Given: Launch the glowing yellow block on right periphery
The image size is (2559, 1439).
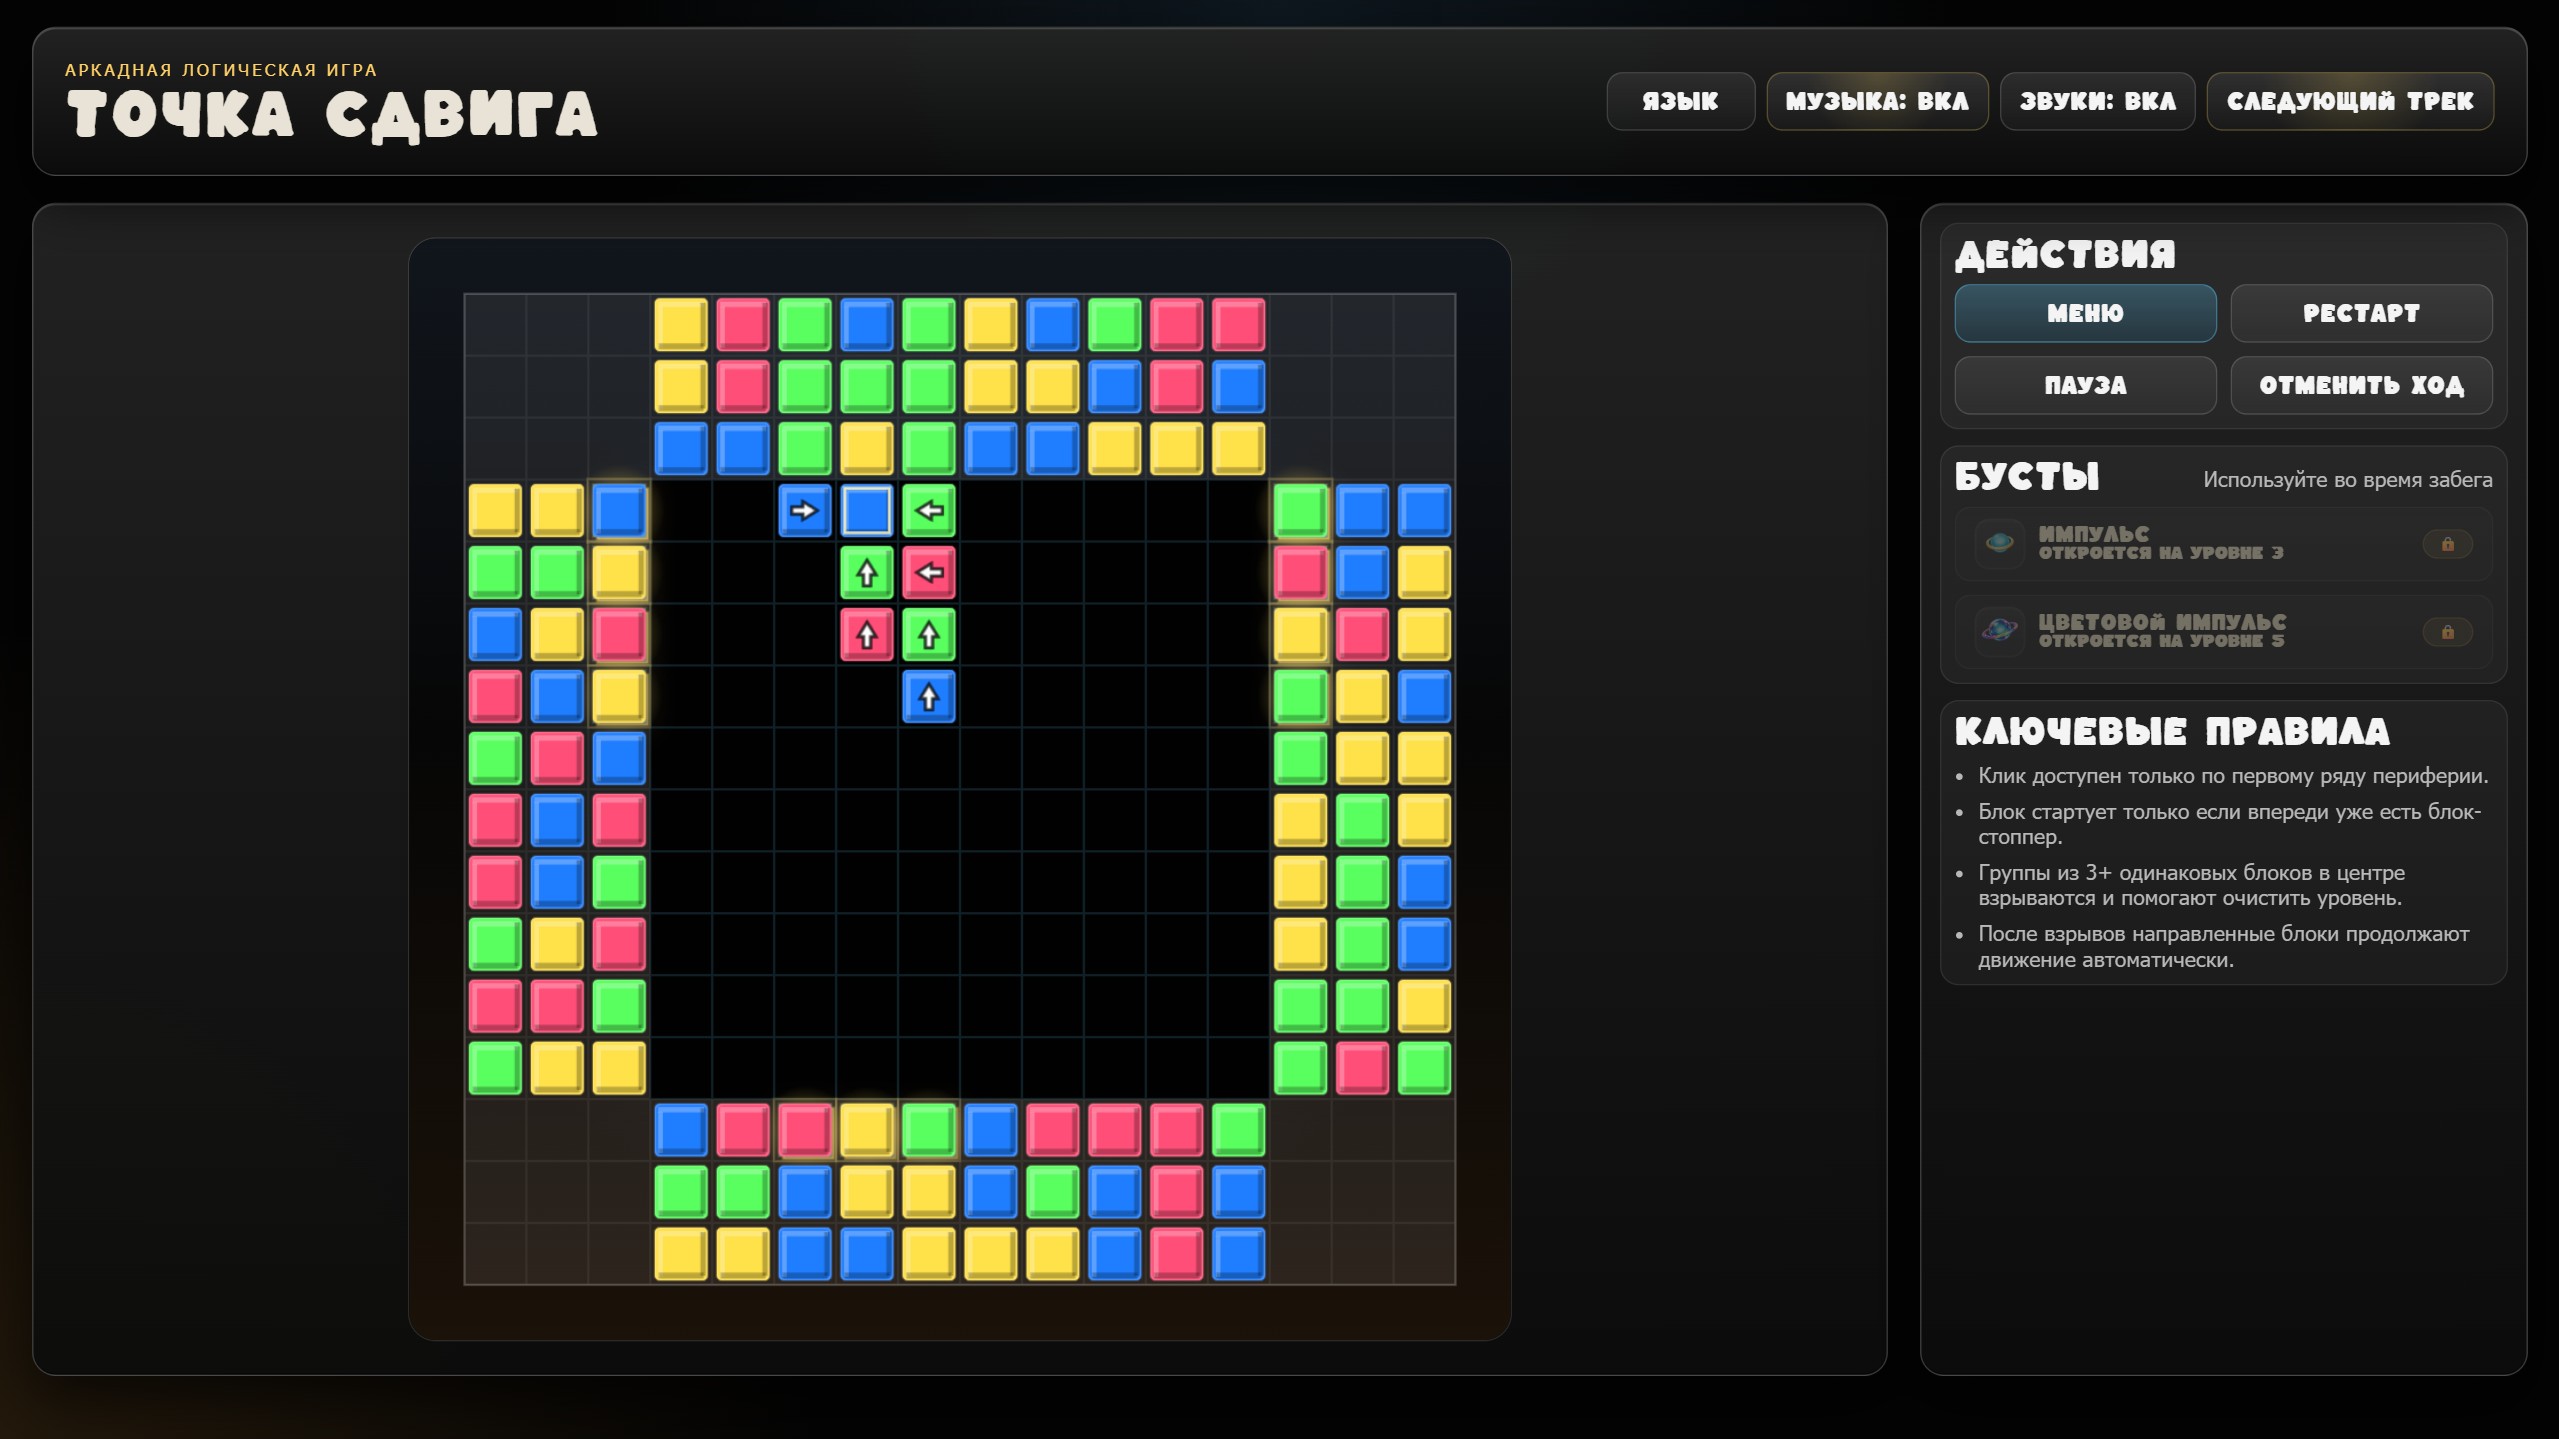Looking at the screenshot, I should [1300, 634].
